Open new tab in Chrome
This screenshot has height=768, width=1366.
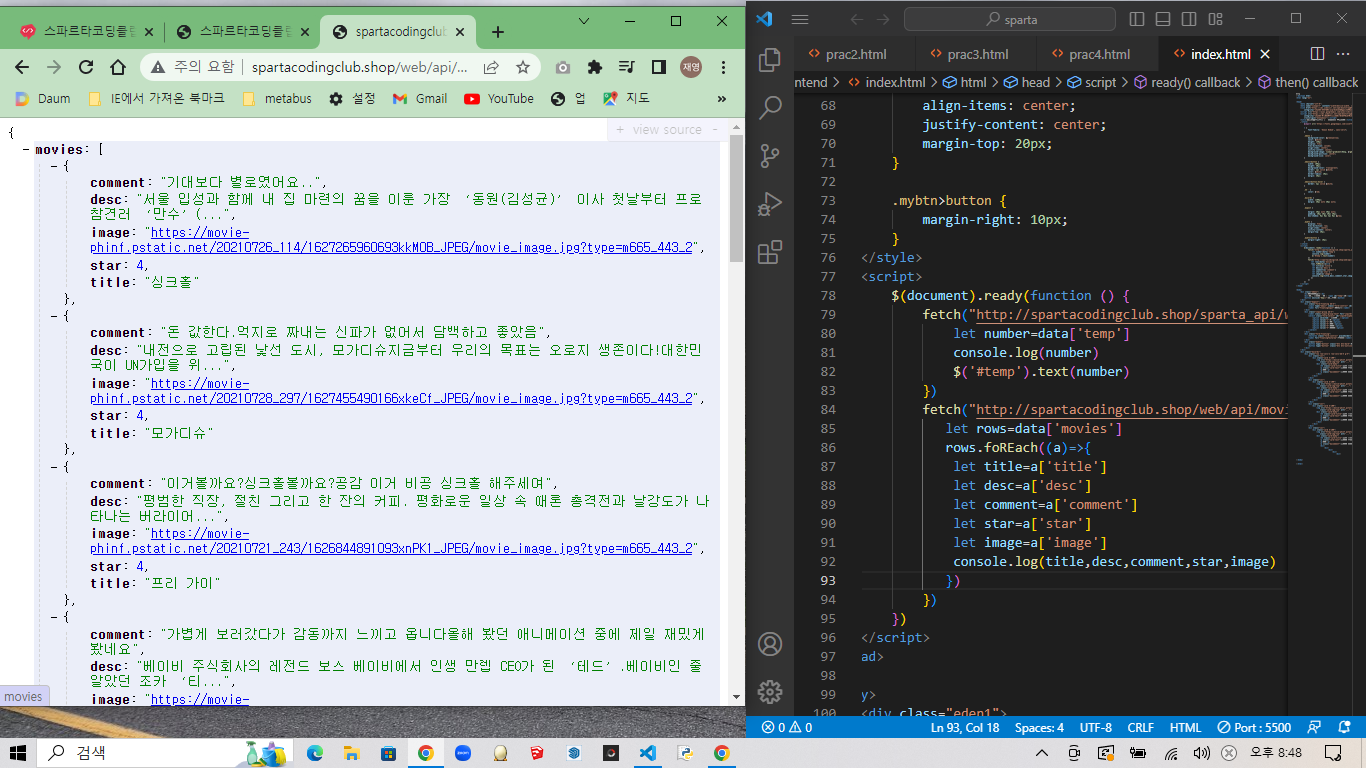click(x=498, y=32)
